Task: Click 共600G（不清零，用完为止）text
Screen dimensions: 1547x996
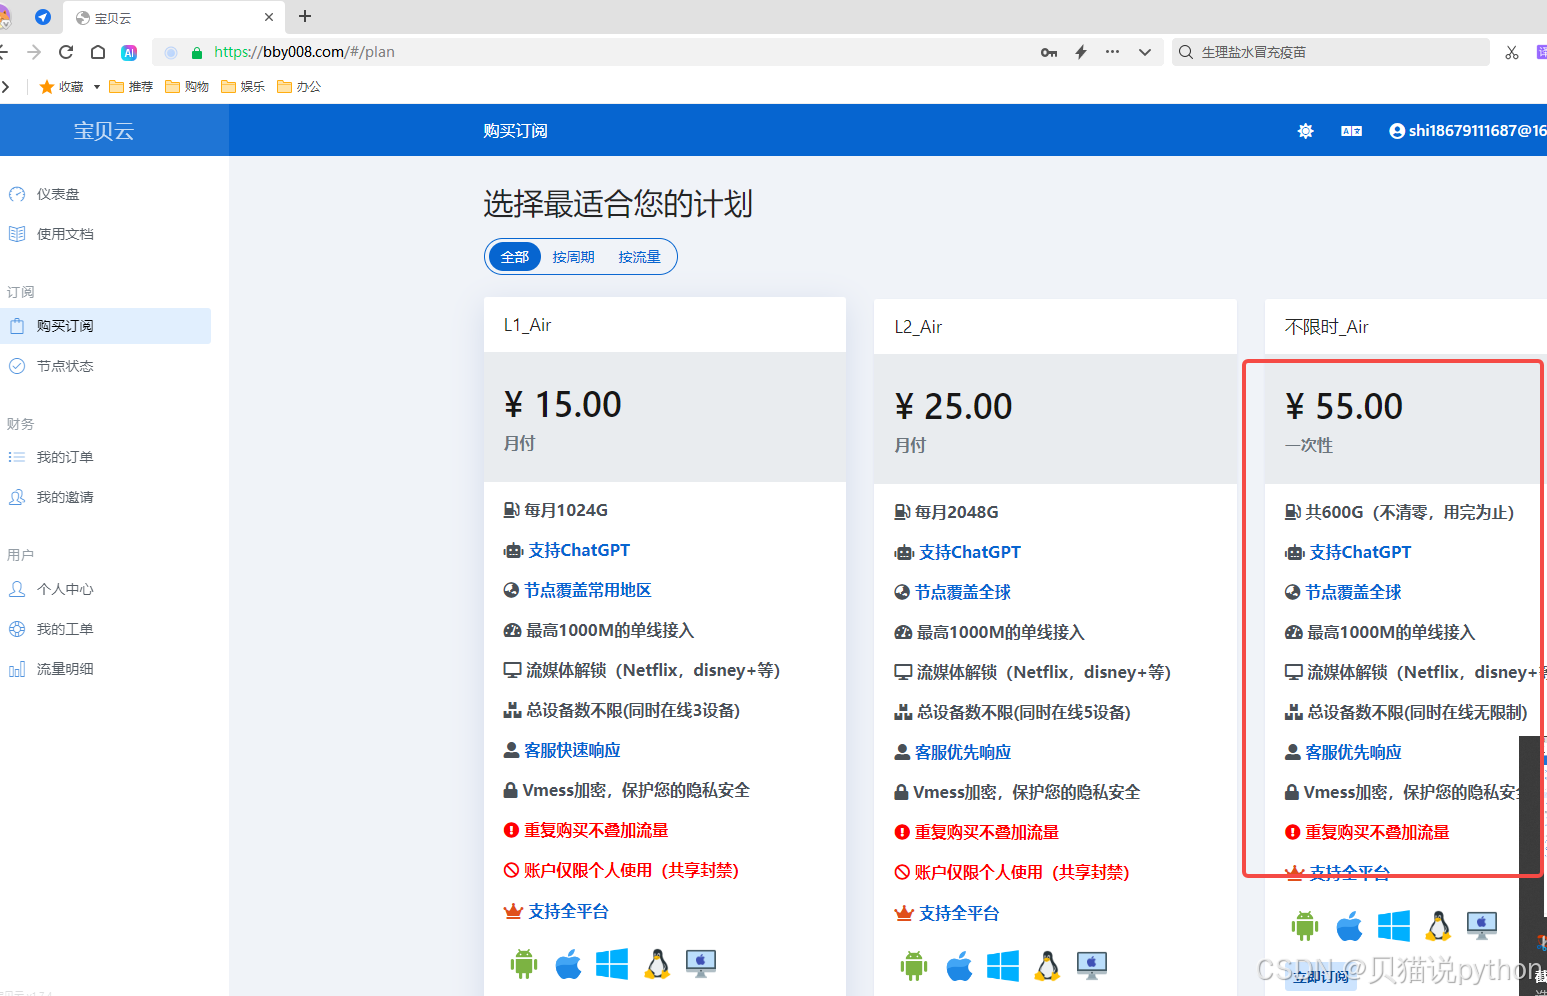Action: (1410, 512)
